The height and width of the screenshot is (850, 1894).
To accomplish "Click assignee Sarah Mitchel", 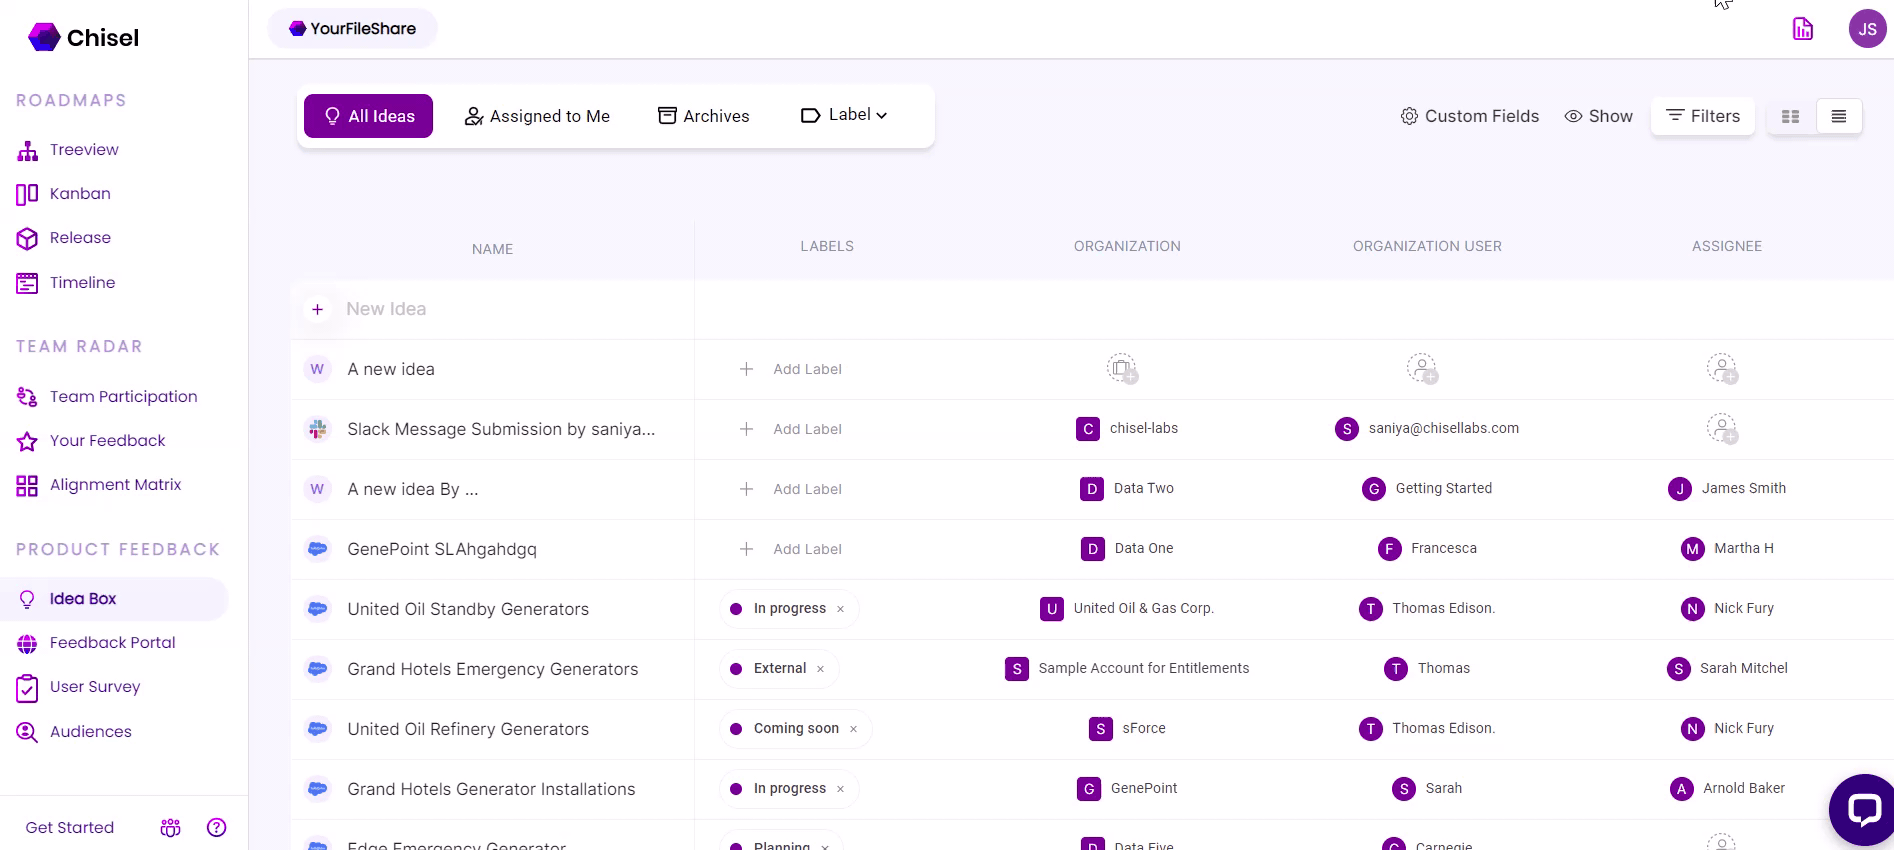I will (1727, 669).
